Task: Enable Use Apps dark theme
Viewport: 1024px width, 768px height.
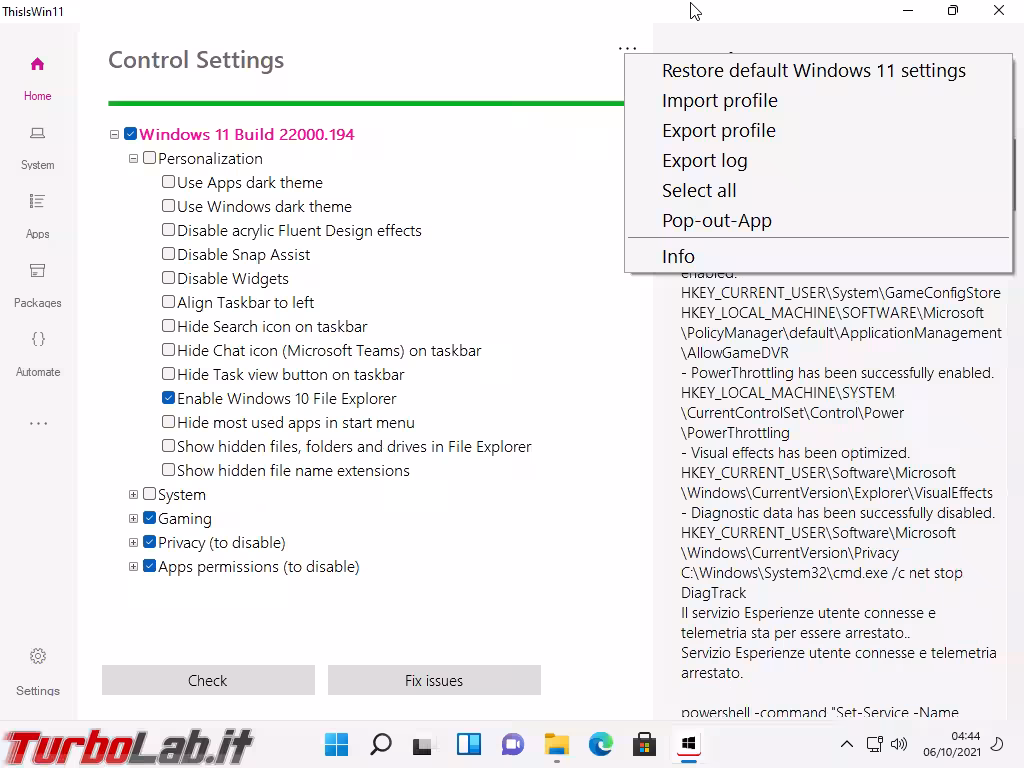Action: coord(168,182)
